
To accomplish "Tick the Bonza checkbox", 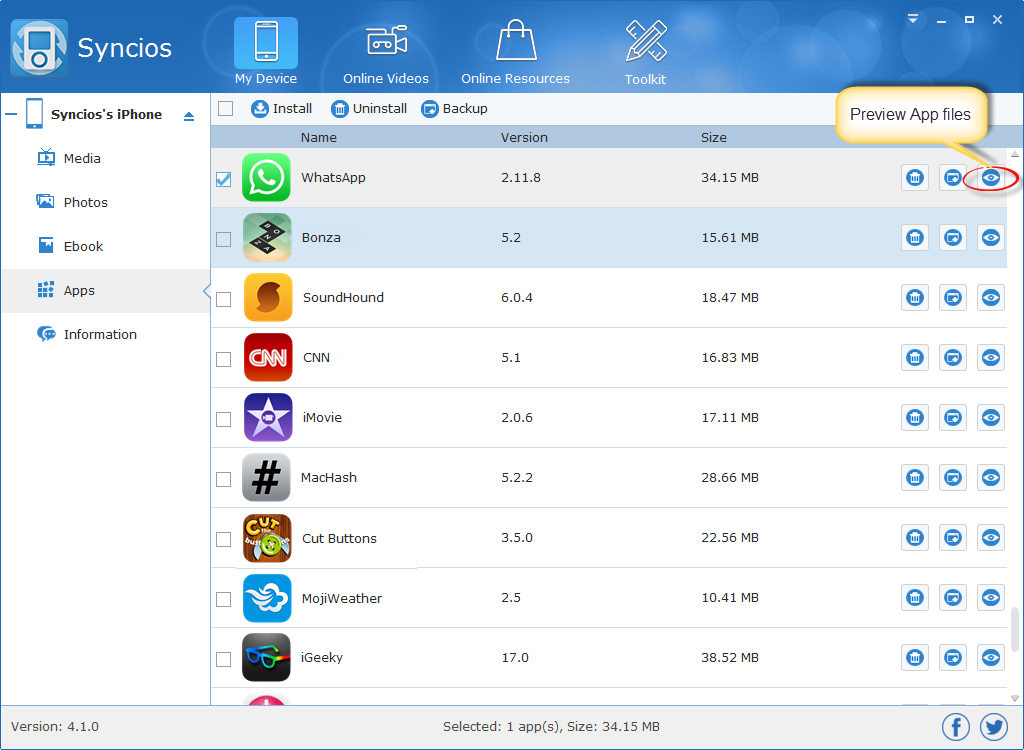I will click(x=223, y=239).
